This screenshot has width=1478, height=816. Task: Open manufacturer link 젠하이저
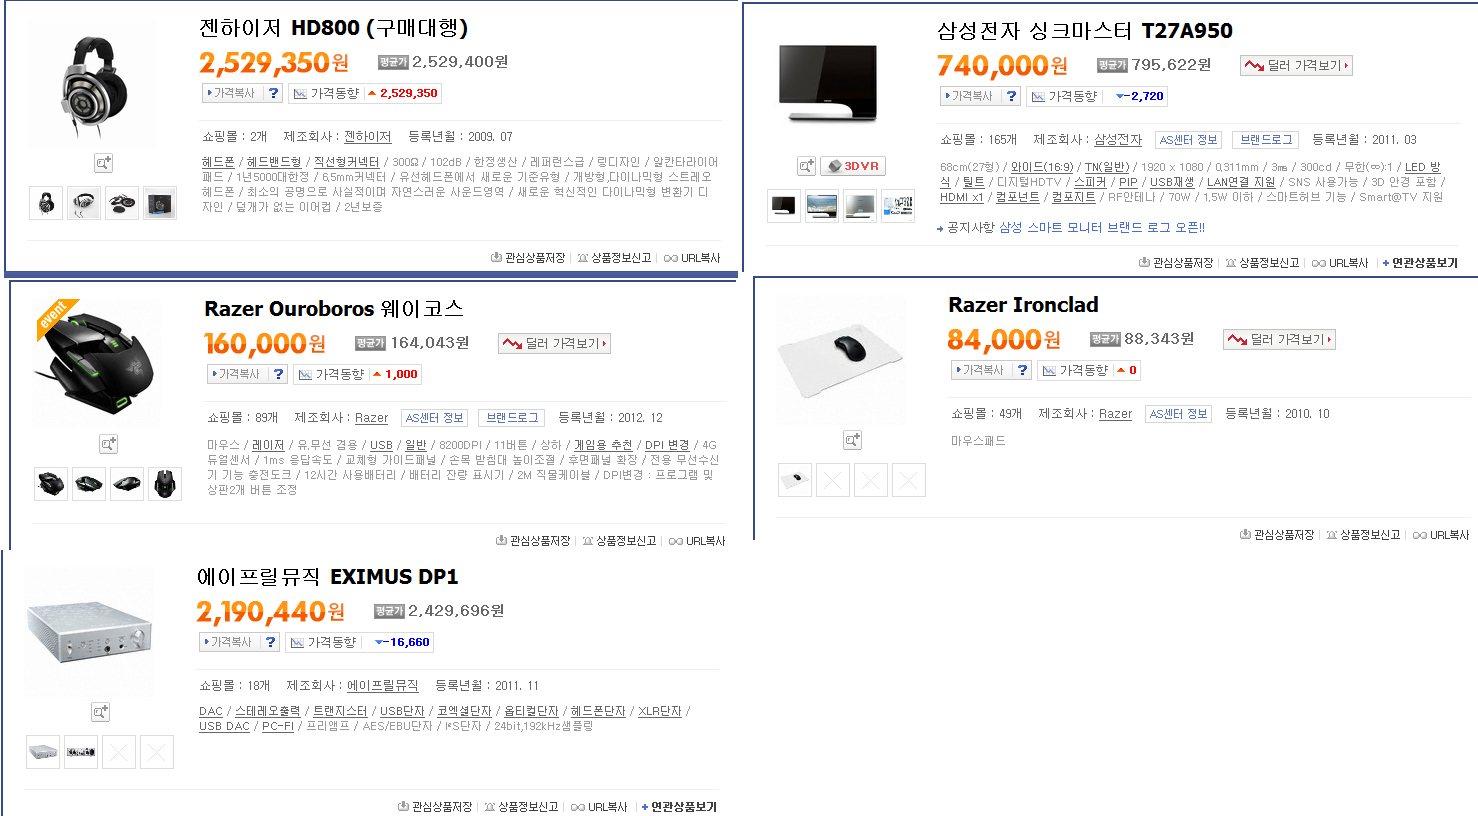pos(368,137)
